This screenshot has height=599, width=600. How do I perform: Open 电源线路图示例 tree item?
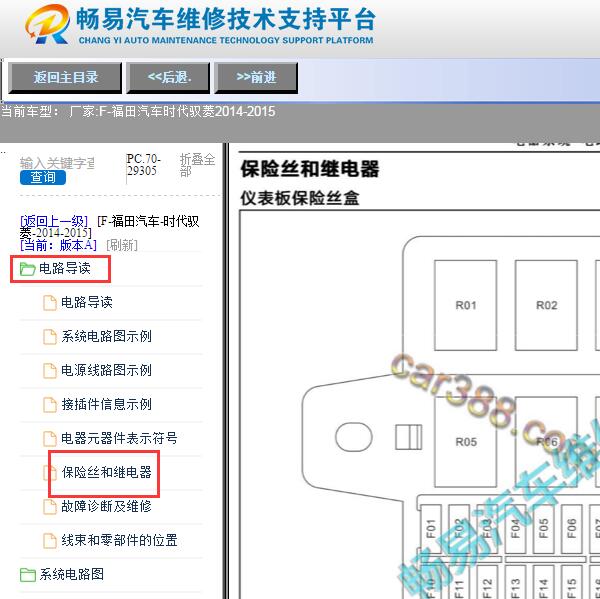tap(106, 370)
